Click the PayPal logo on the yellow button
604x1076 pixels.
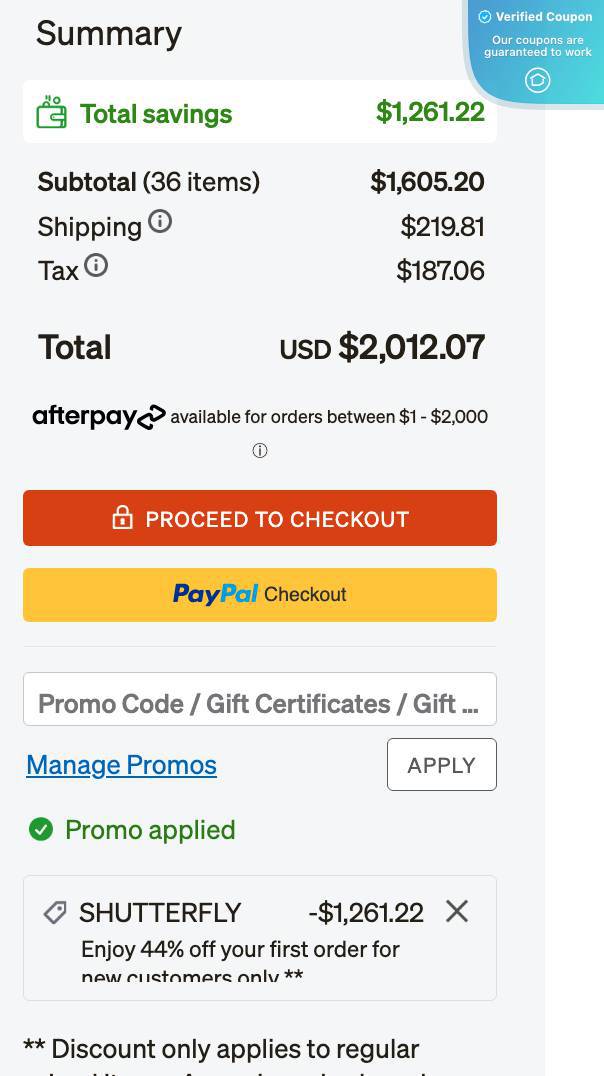[x=216, y=594]
